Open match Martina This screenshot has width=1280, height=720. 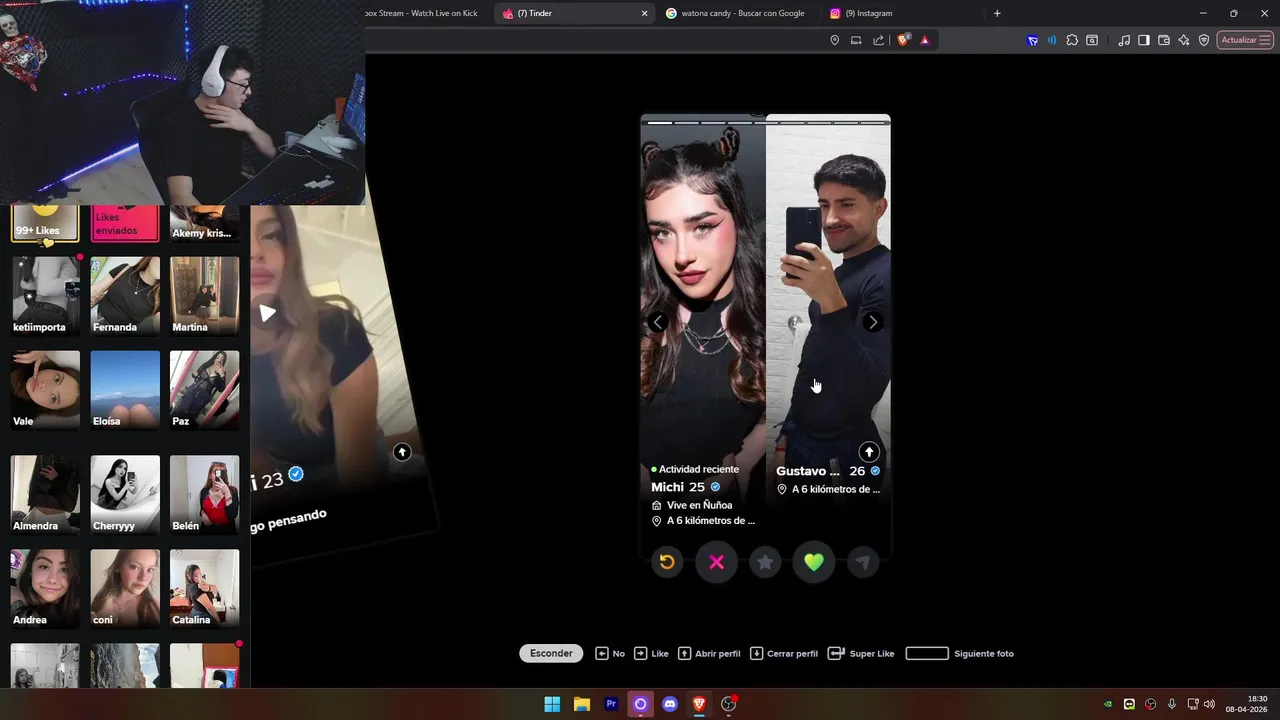(205, 296)
